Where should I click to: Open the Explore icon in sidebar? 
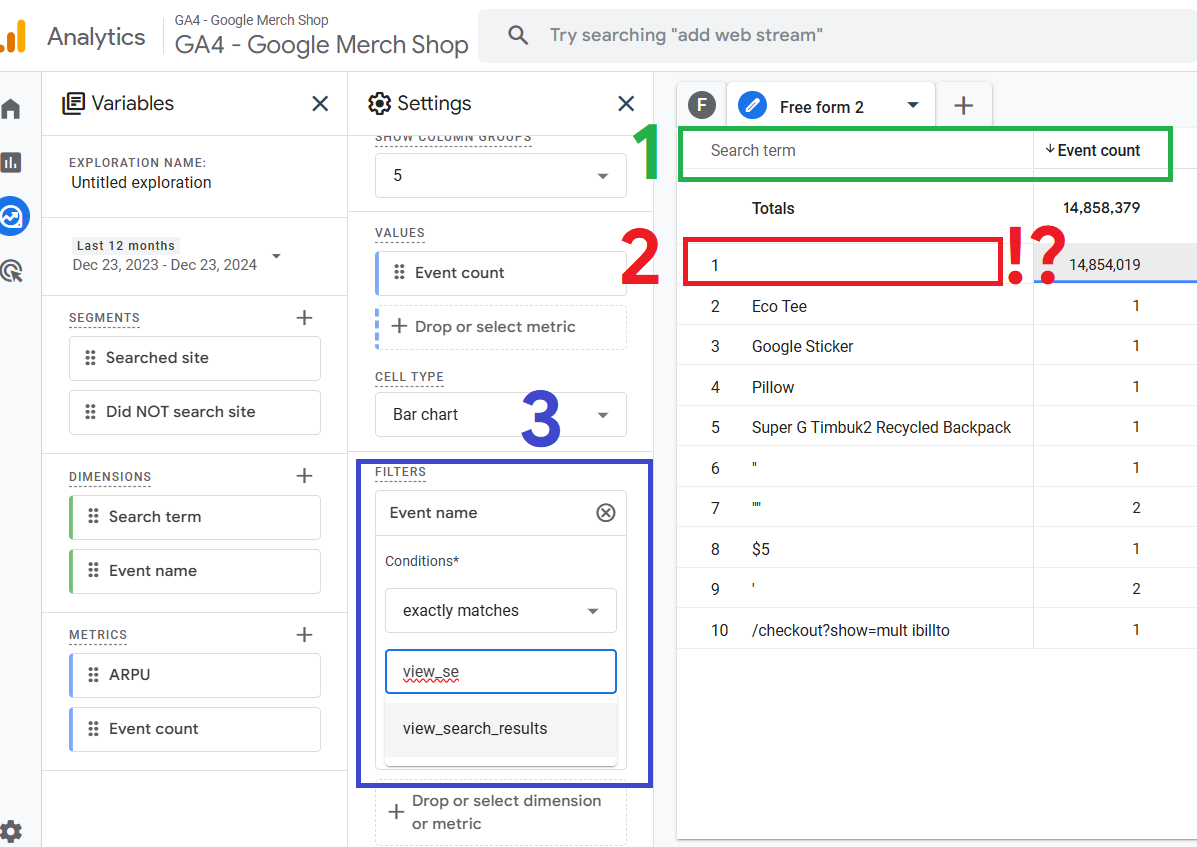(x=12, y=217)
